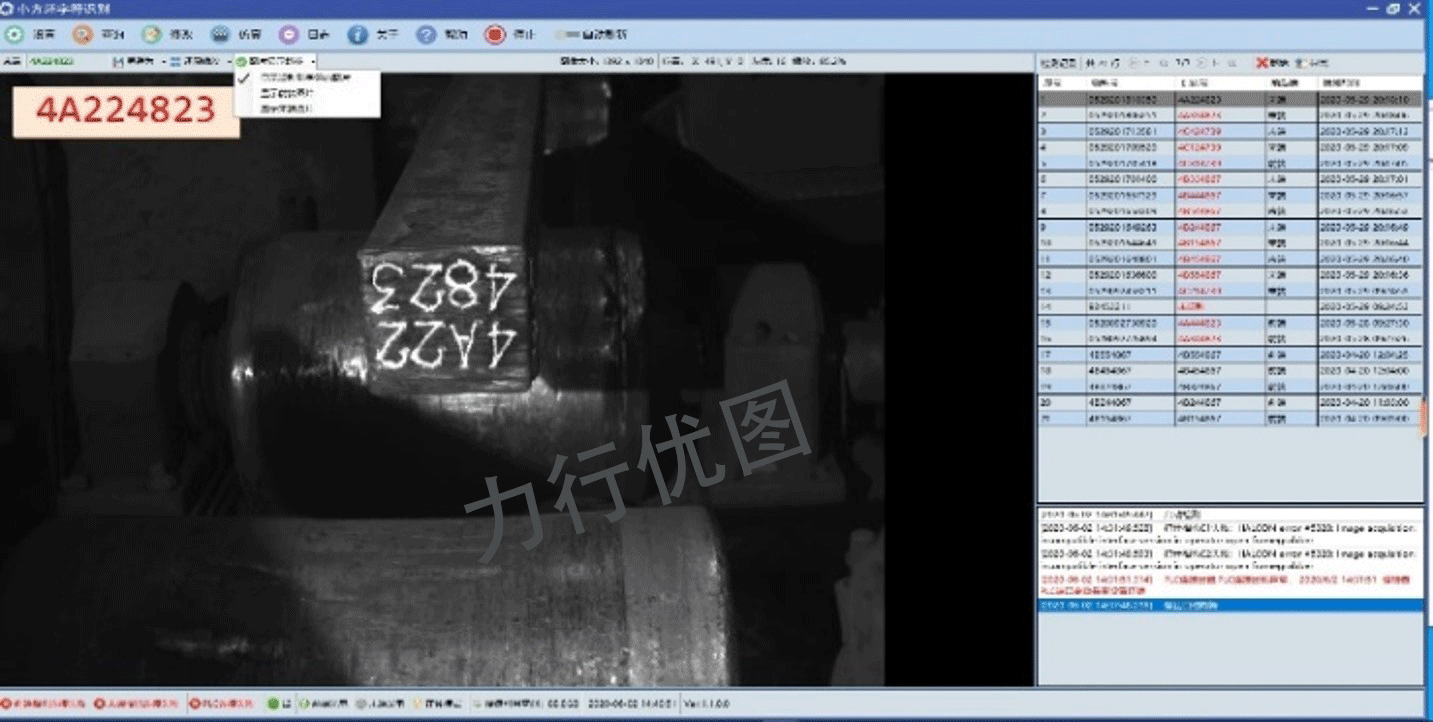Click the red X delete icon in records panel
The image size is (1433, 722).
pos(1263,62)
